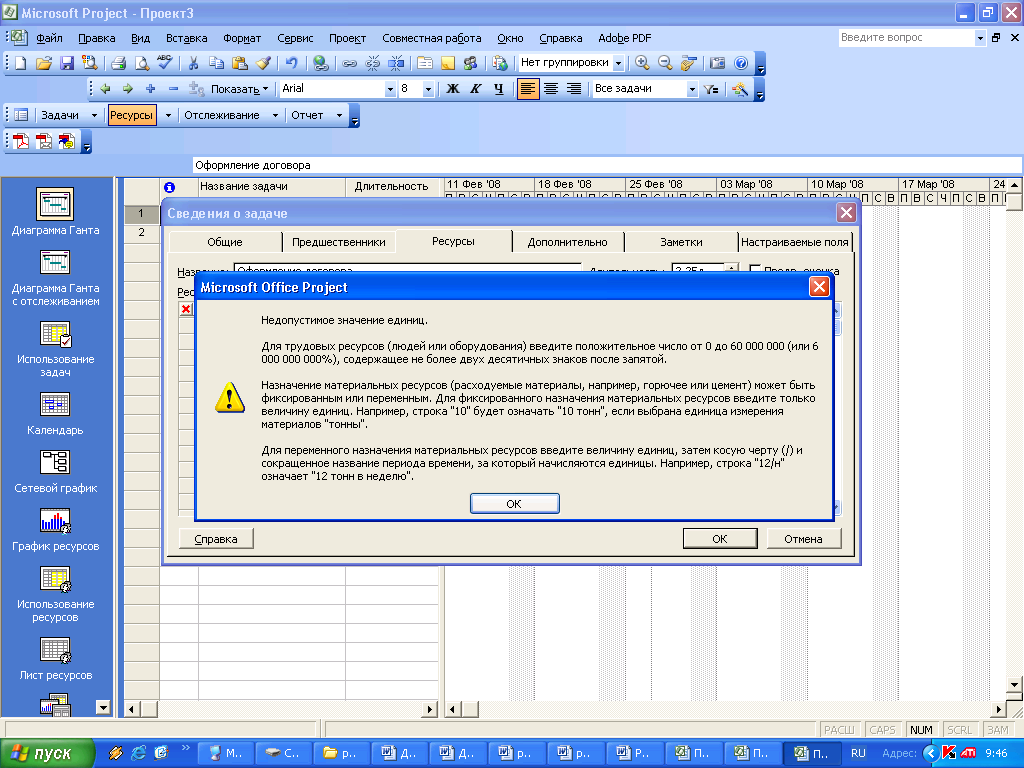Click the Task Notes yellow icon
This screenshot has width=1024, height=768.
pyautogui.click(x=447, y=63)
